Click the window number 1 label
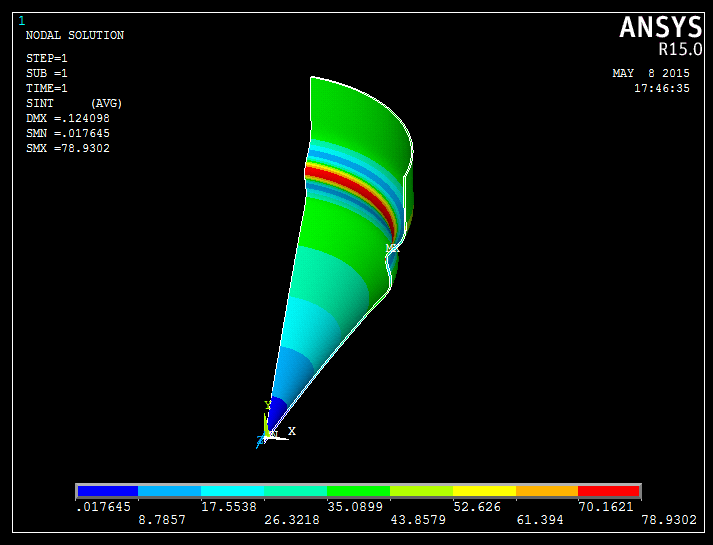Screen dimensions: 713x545 point(22,21)
